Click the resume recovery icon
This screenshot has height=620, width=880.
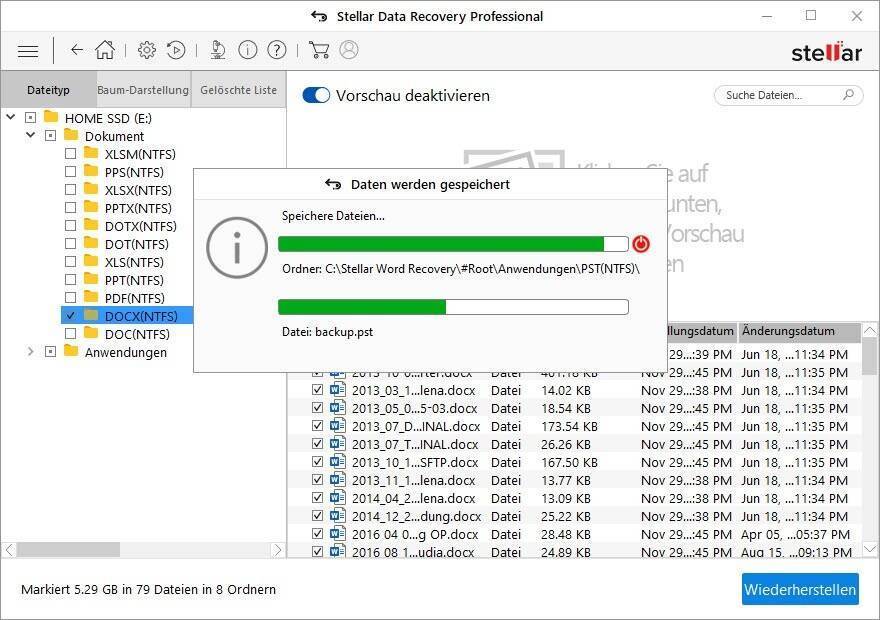(x=176, y=50)
